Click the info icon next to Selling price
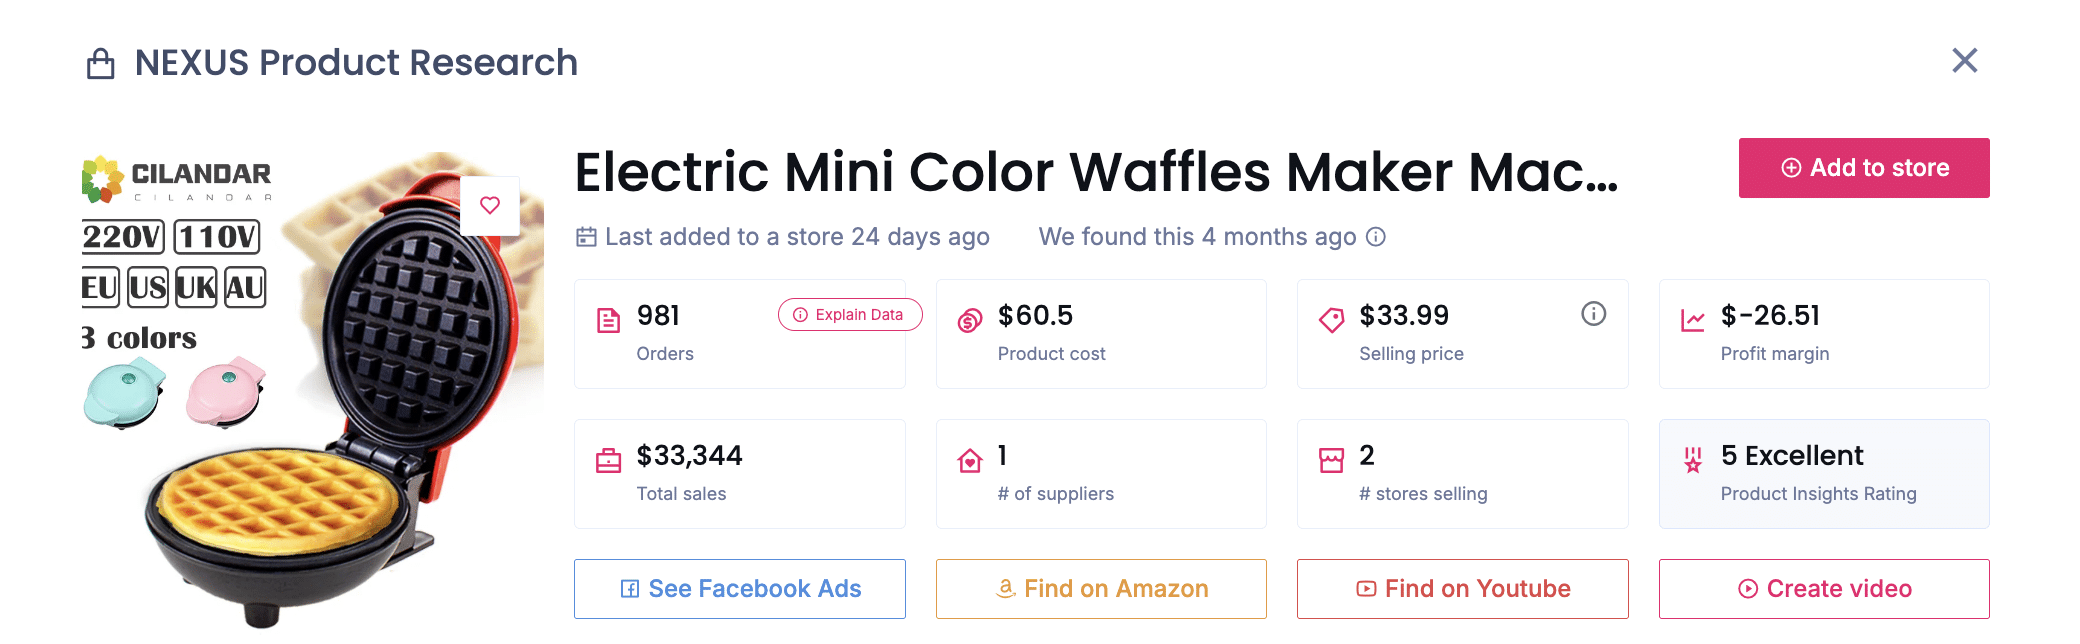This screenshot has height=644, width=2080. pyautogui.click(x=1594, y=313)
